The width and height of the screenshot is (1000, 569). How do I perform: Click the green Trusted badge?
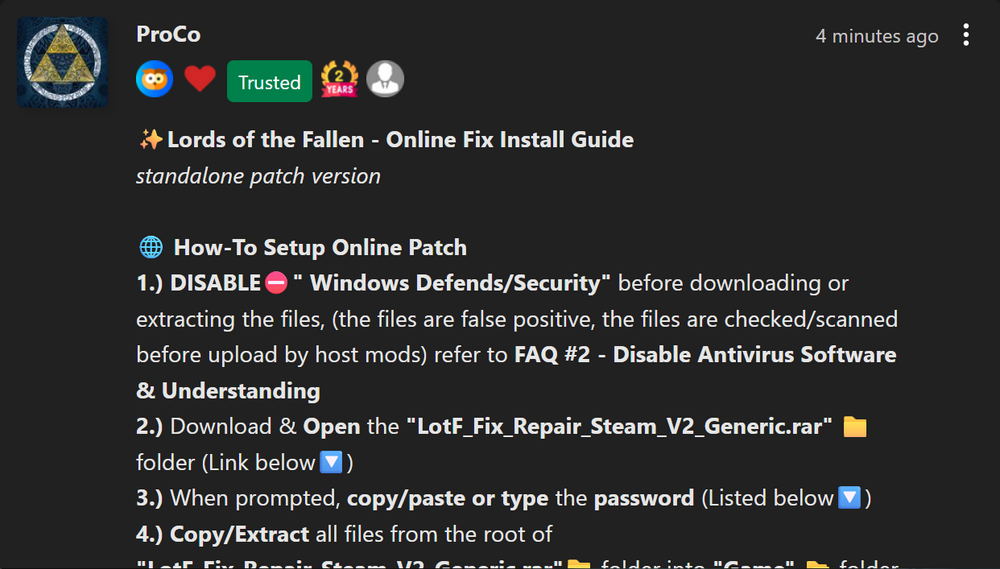click(x=269, y=82)
